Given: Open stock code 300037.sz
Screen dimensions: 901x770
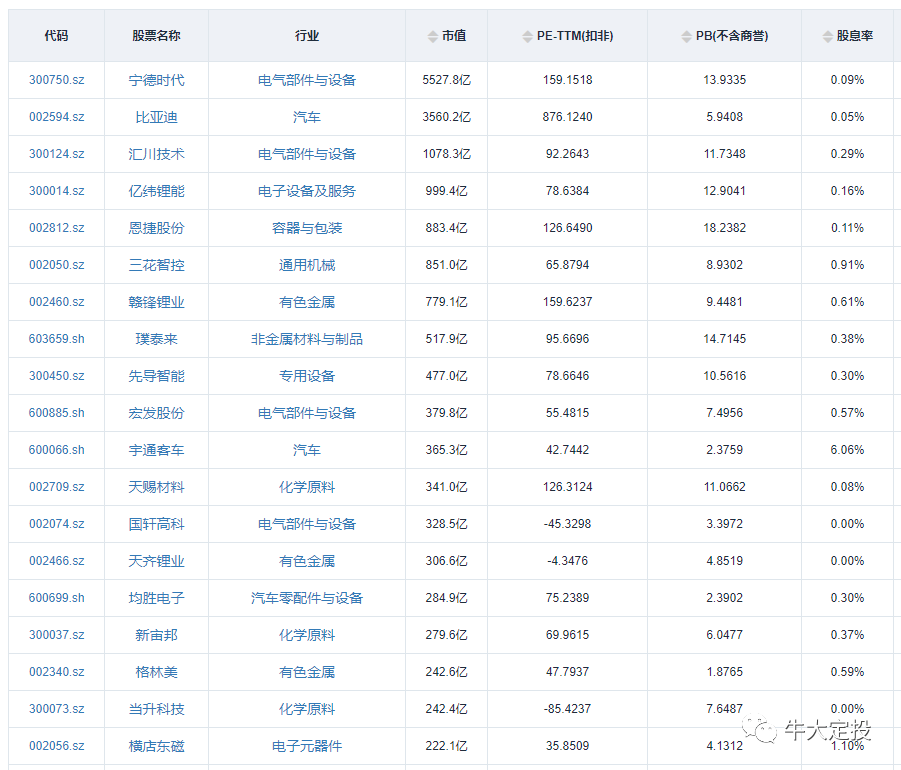Looking at the screenshot, I should click(x=57, y=635).
